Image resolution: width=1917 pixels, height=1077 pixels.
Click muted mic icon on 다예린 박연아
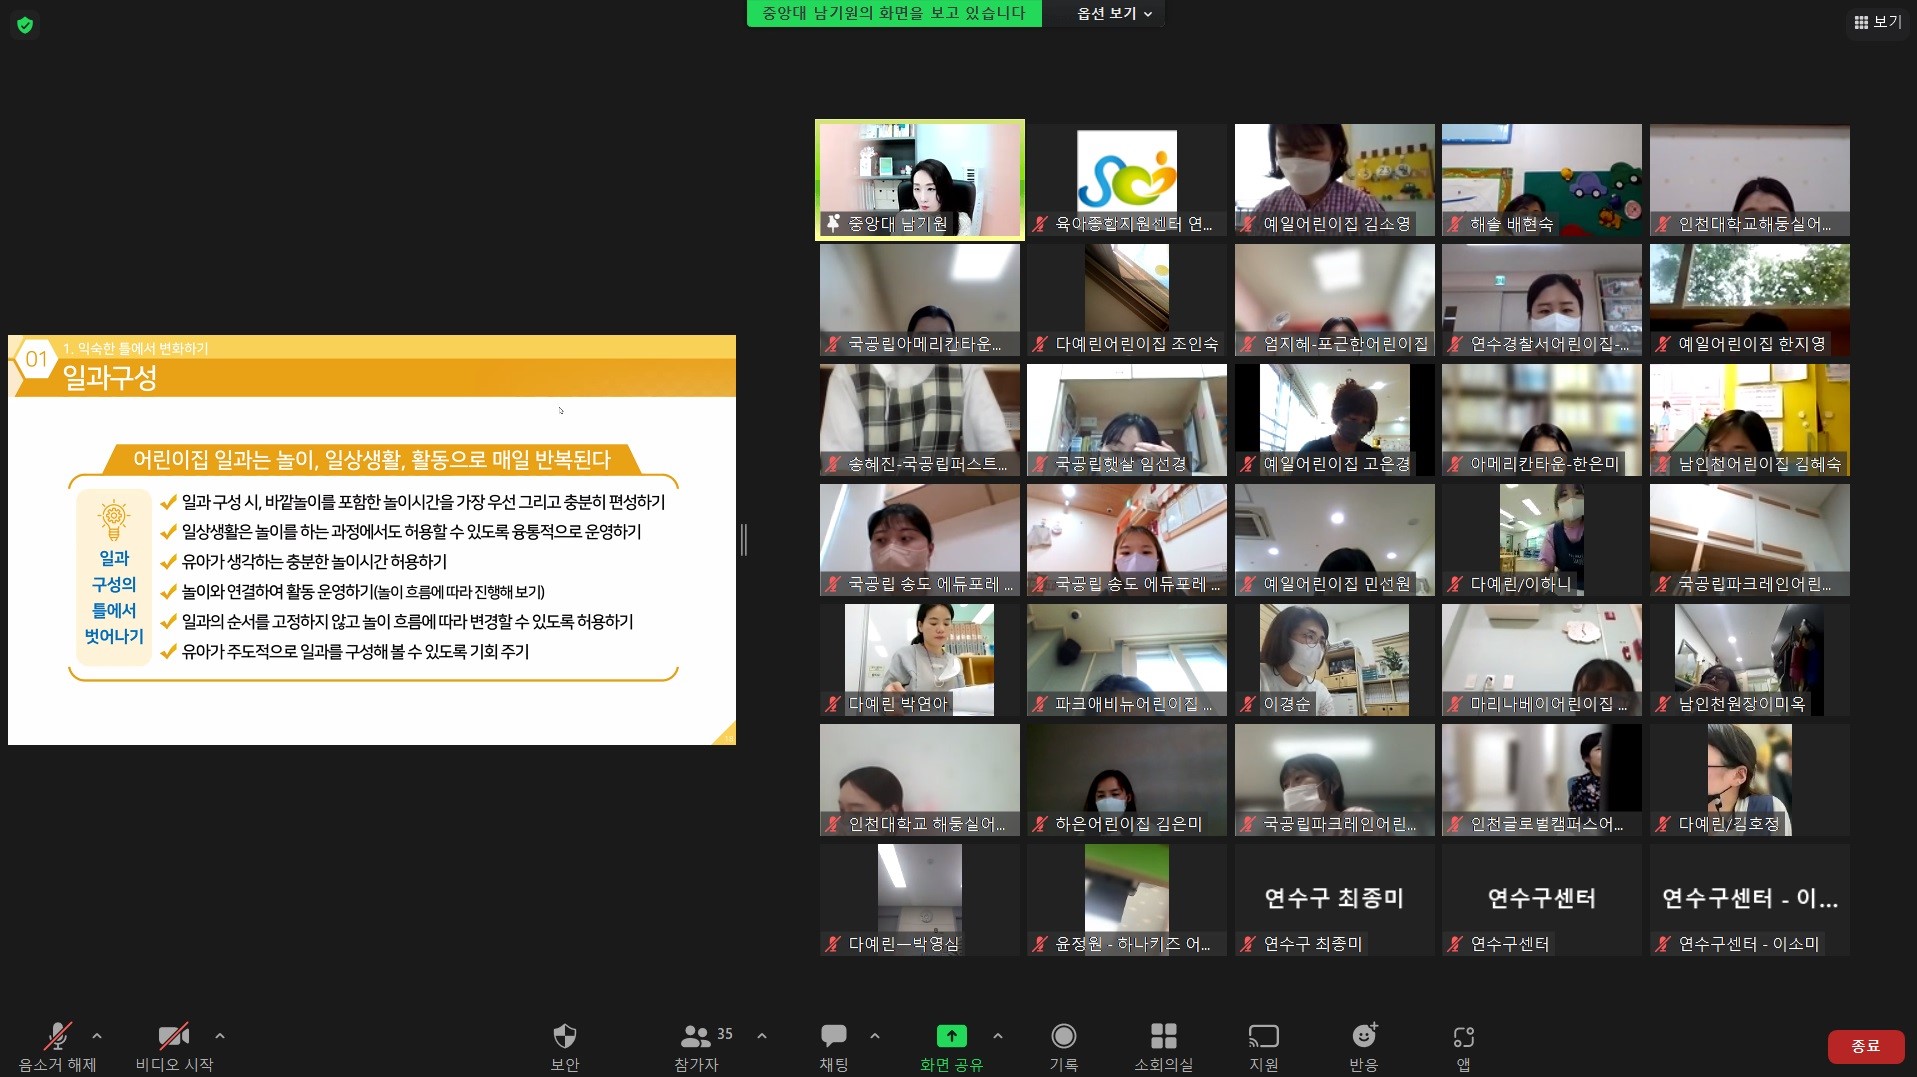tap(833, 705)
